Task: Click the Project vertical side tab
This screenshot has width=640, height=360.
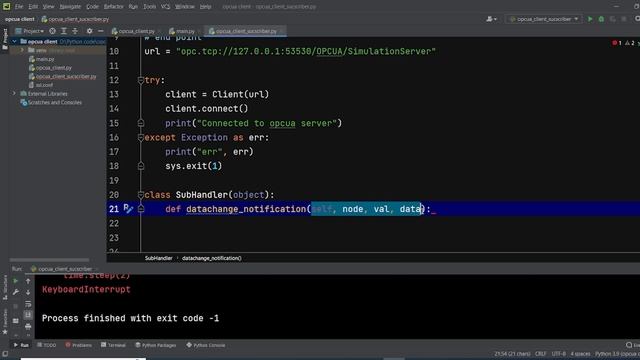Action: pos(4,39)
